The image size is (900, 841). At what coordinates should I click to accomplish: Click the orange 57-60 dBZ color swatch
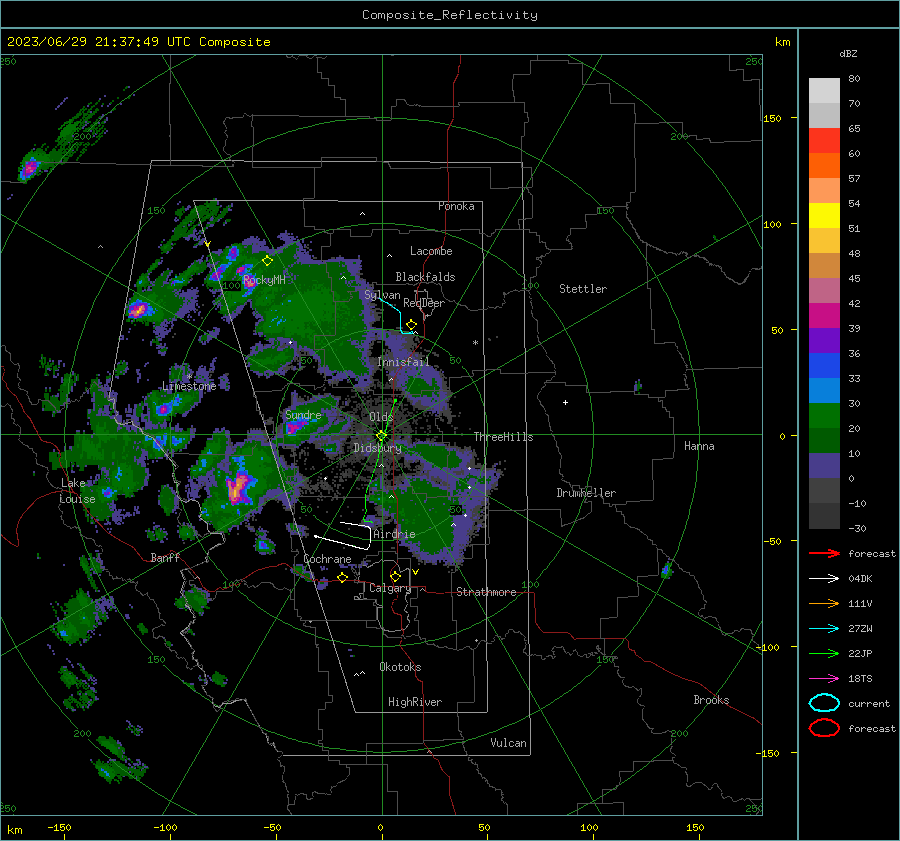click(824, 166)
